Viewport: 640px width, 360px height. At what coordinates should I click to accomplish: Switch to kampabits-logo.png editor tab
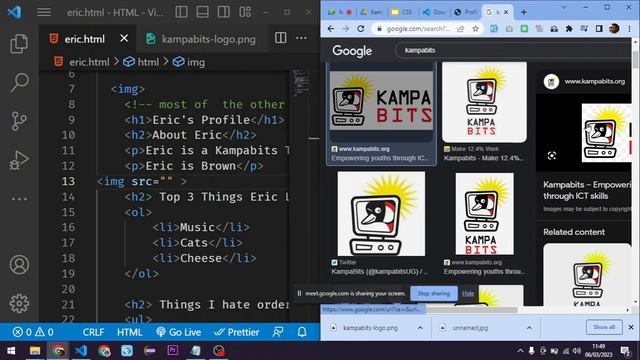(x=201, y=39)
